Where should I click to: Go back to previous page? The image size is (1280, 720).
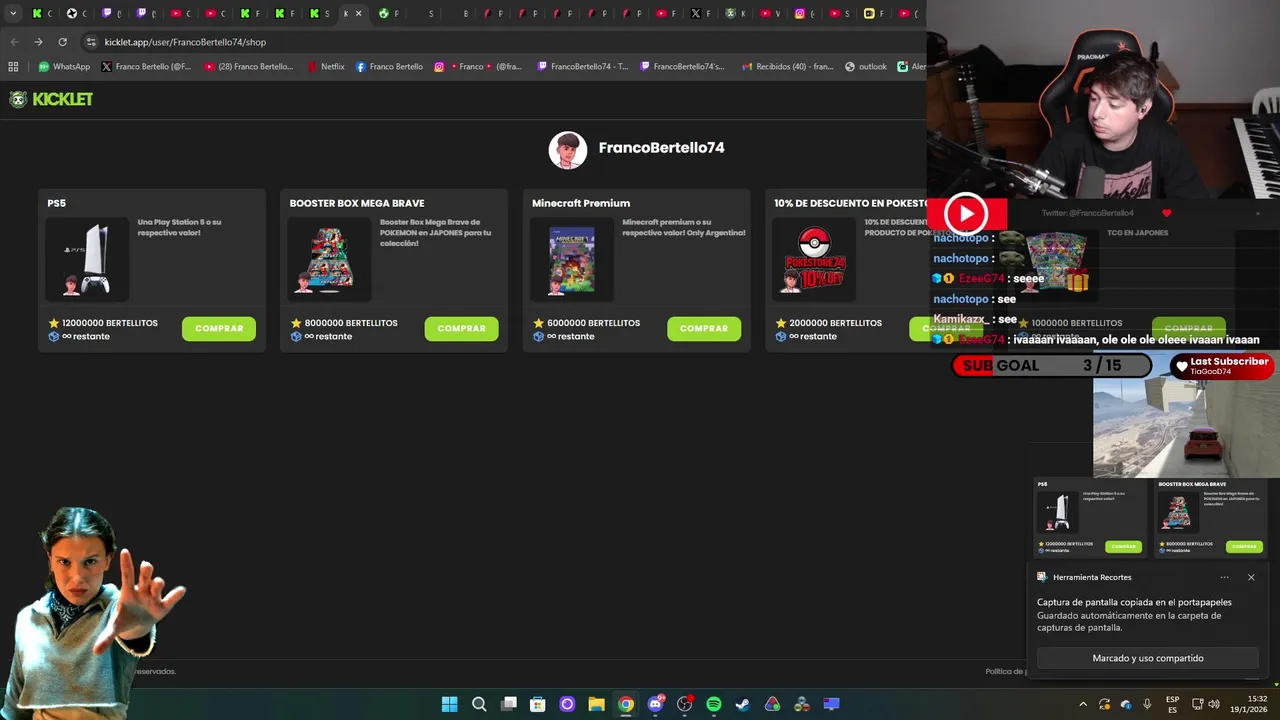[14, 42]
